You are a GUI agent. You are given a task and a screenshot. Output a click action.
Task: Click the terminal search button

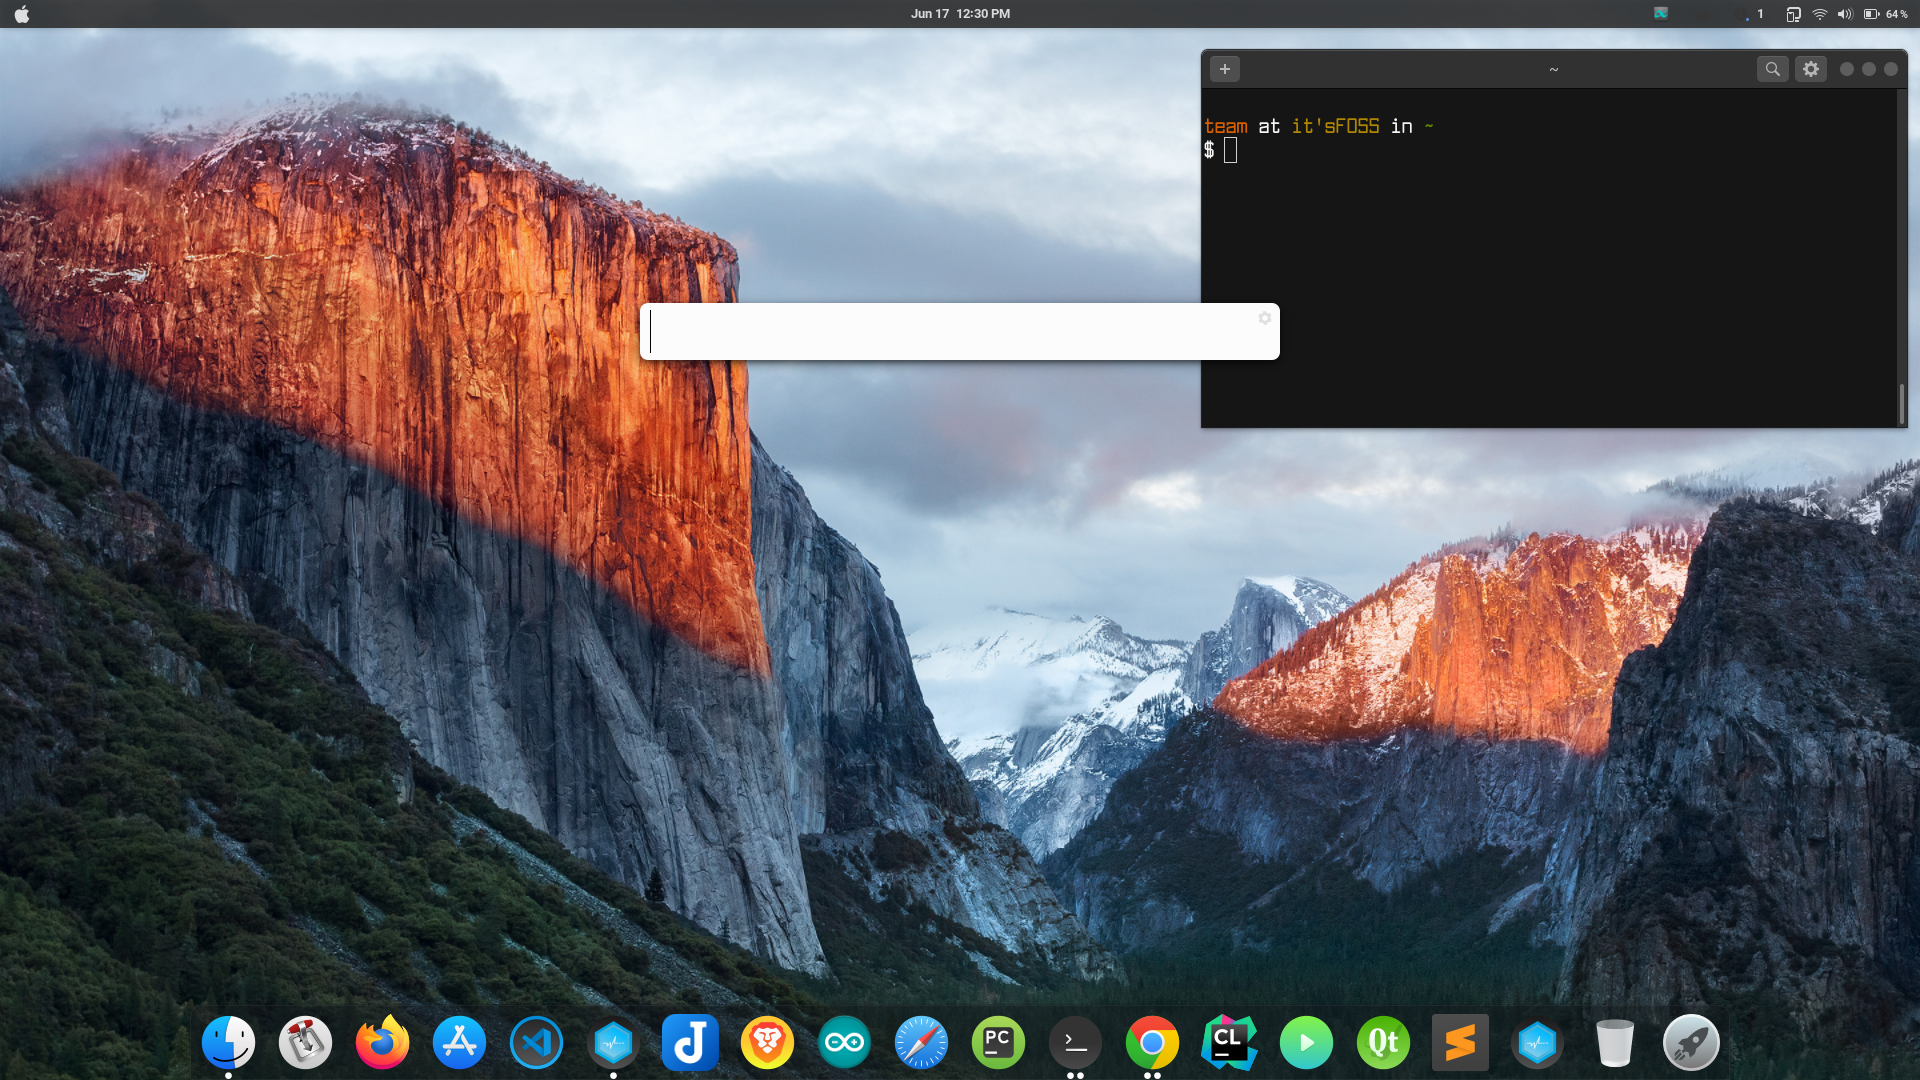point(1772,69)
